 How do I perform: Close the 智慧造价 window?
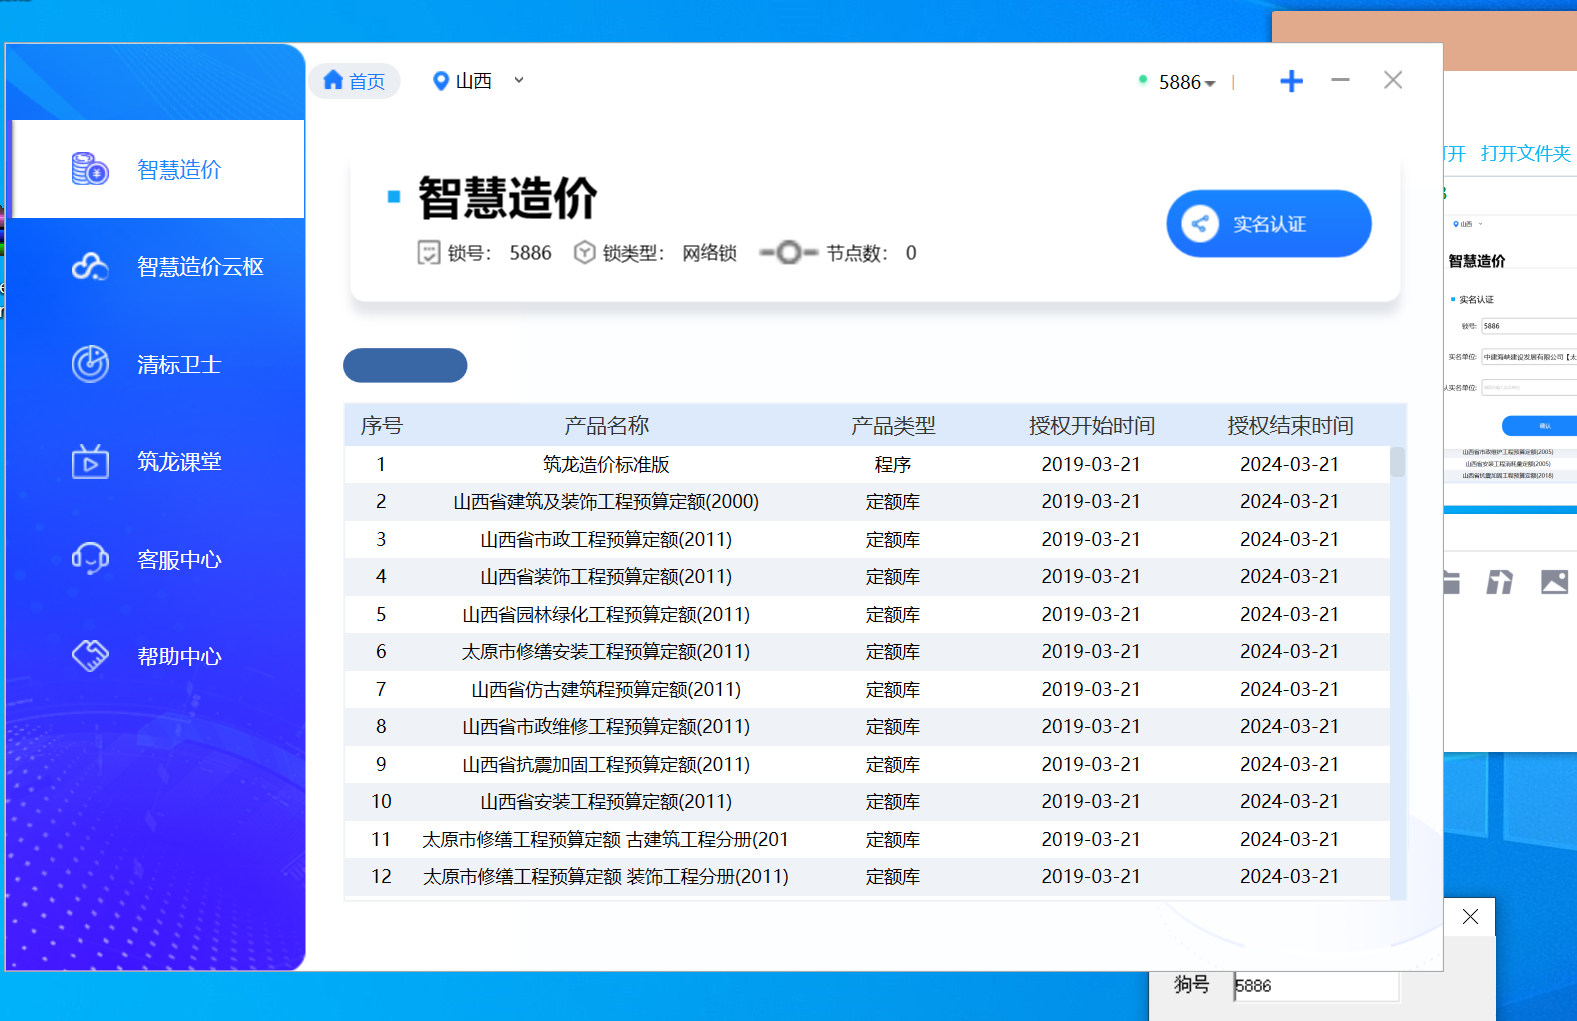tap(1393, 80)
